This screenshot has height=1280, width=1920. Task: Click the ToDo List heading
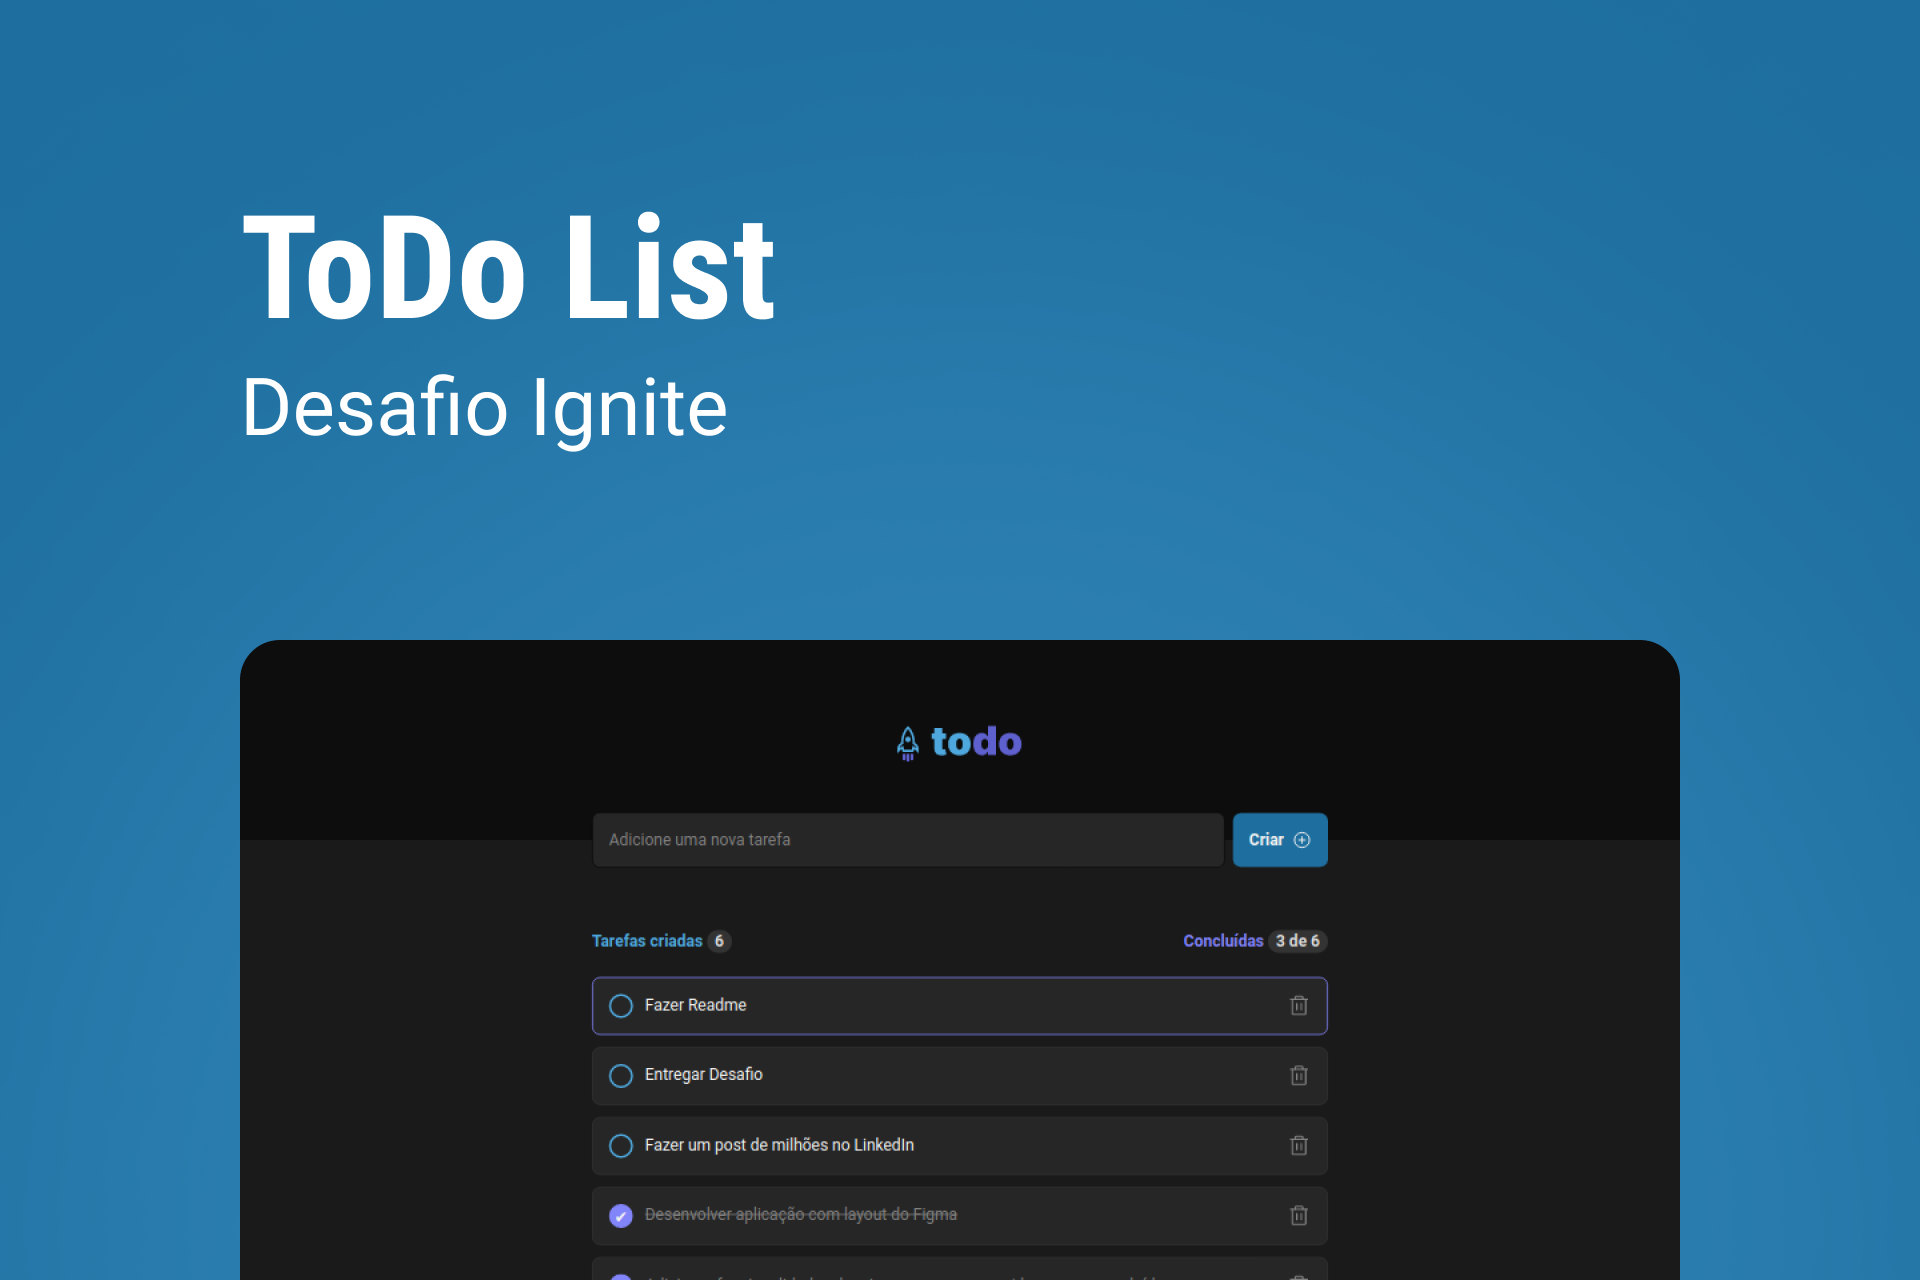click(508, 268)
